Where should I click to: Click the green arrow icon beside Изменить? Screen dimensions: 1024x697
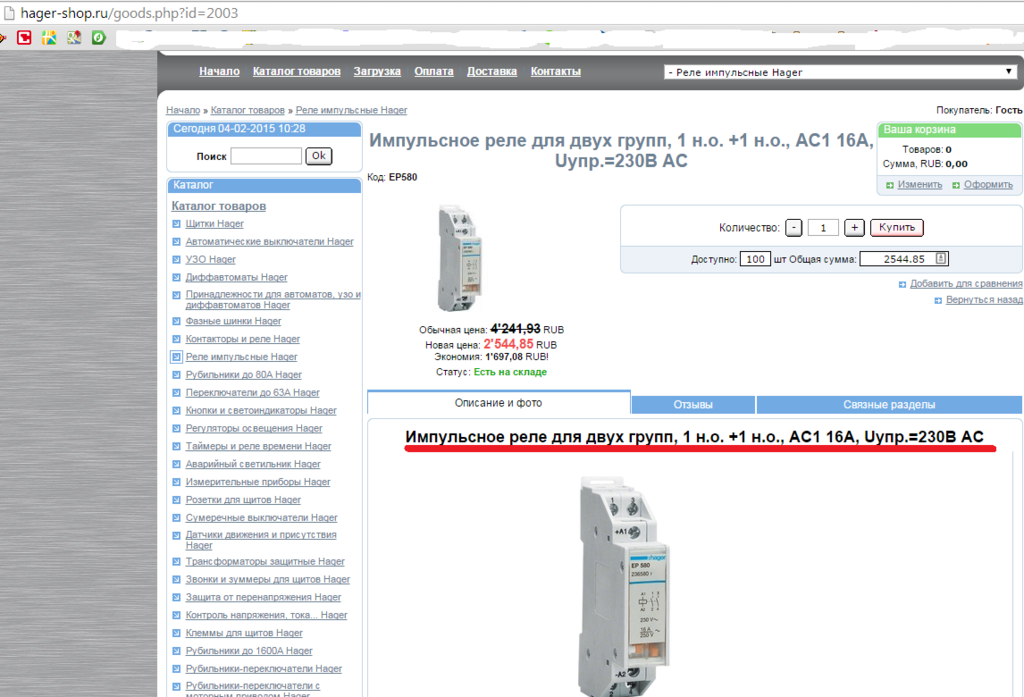tap(889, 186)
